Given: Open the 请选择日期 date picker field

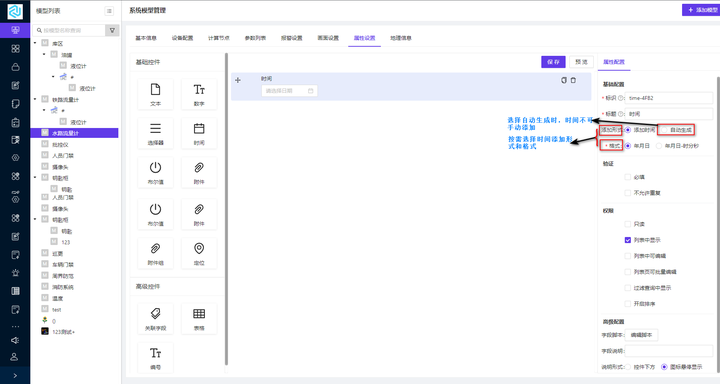Looking at the screenshot, I should 289,91.
